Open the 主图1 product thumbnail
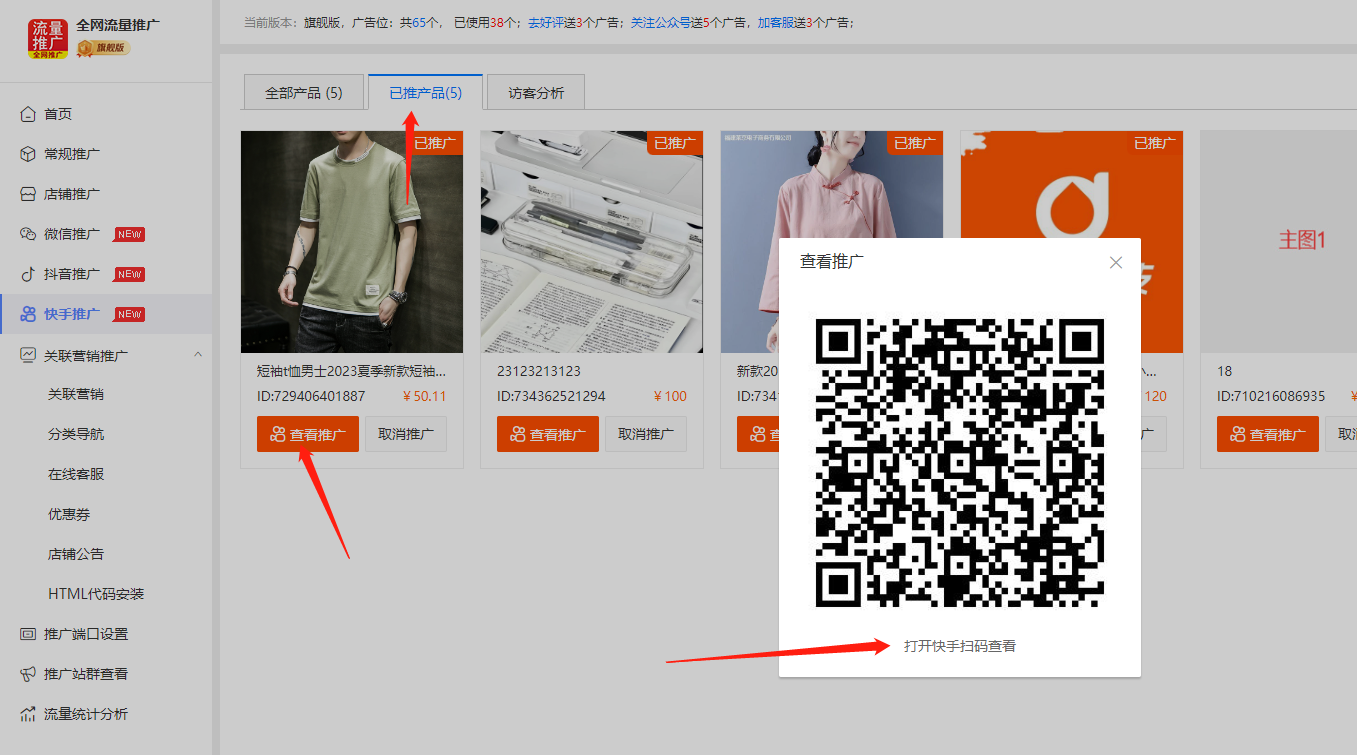Viewport: 1357px width, 755px height. pyautogui.click(x=1278, y=241)
